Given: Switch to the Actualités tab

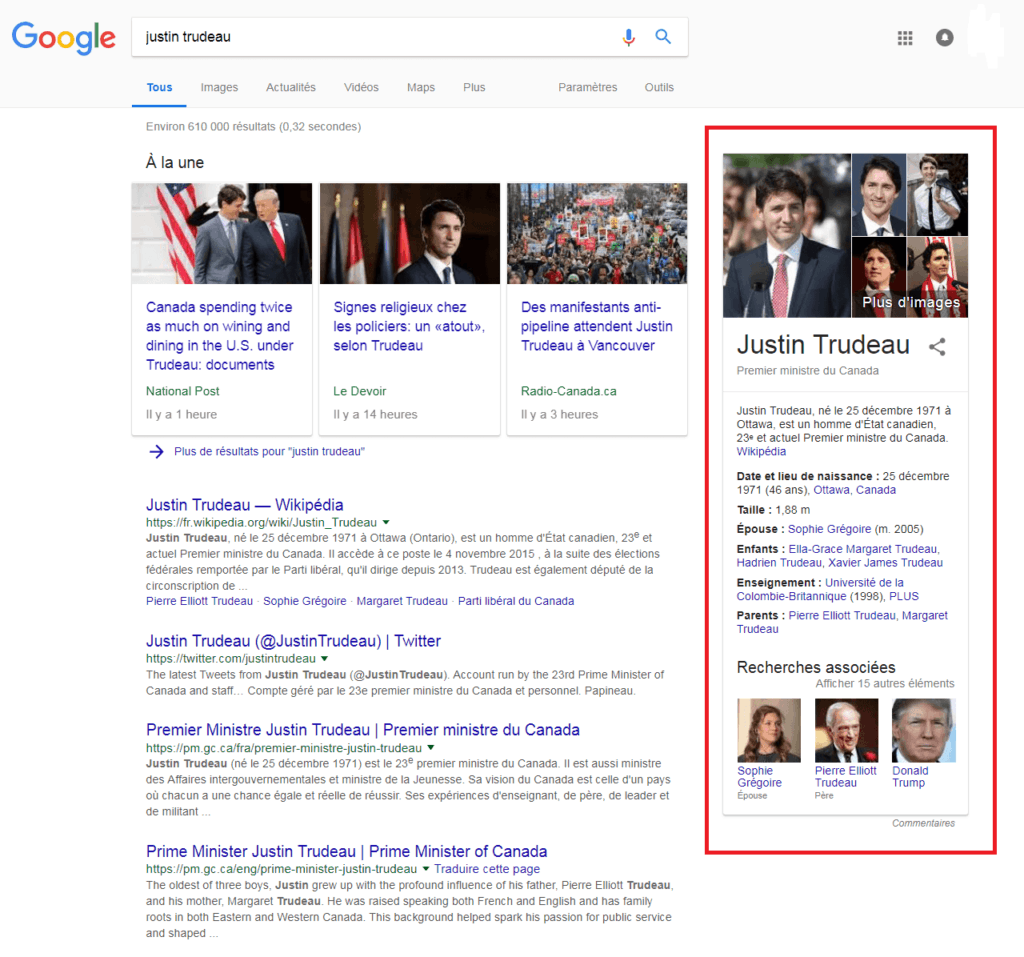Looking at the screenshot, I should [x=291, y=88].
